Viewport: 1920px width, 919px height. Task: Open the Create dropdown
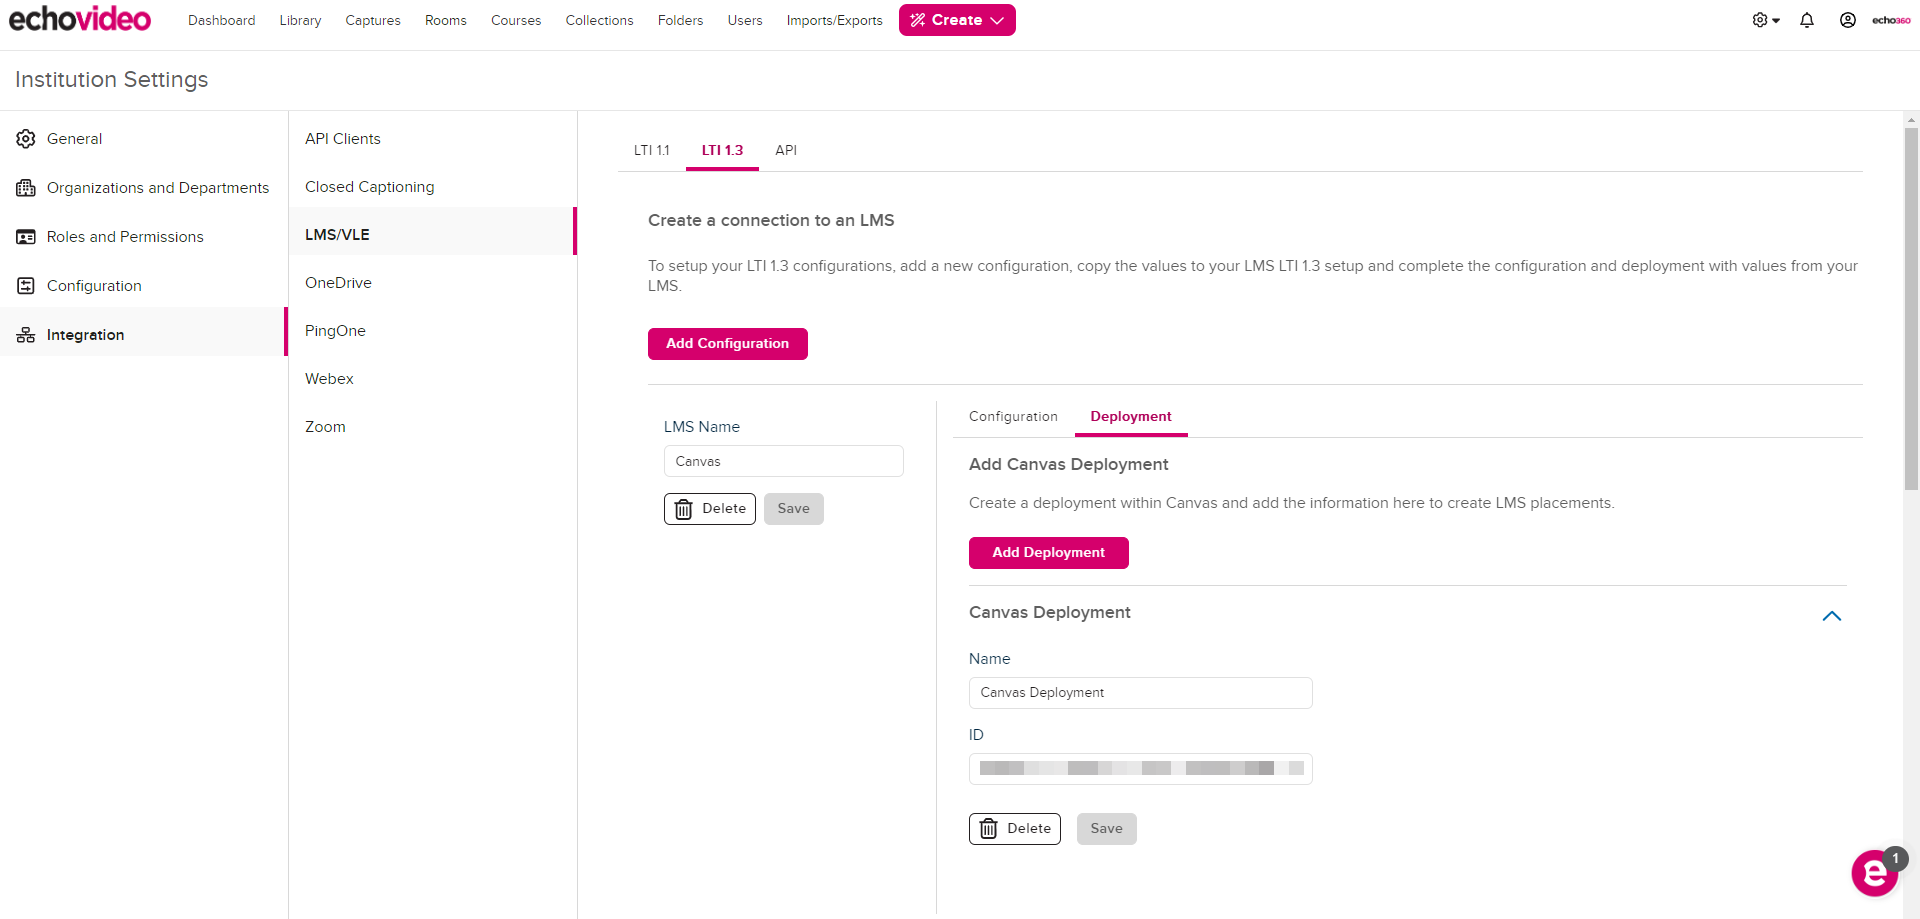point(957,20)
